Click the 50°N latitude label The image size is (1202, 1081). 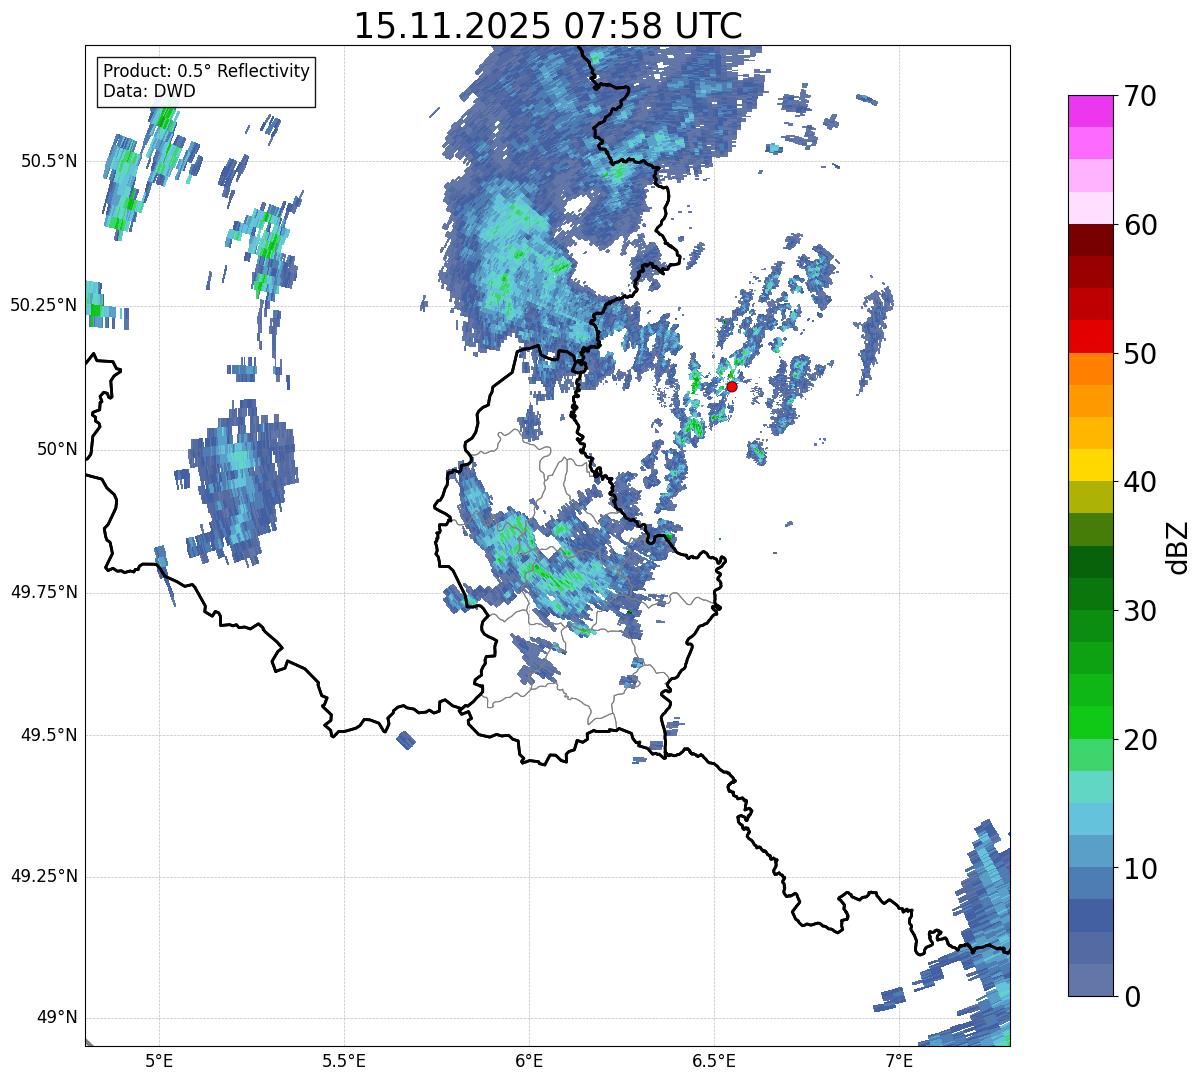coord(57,449)
